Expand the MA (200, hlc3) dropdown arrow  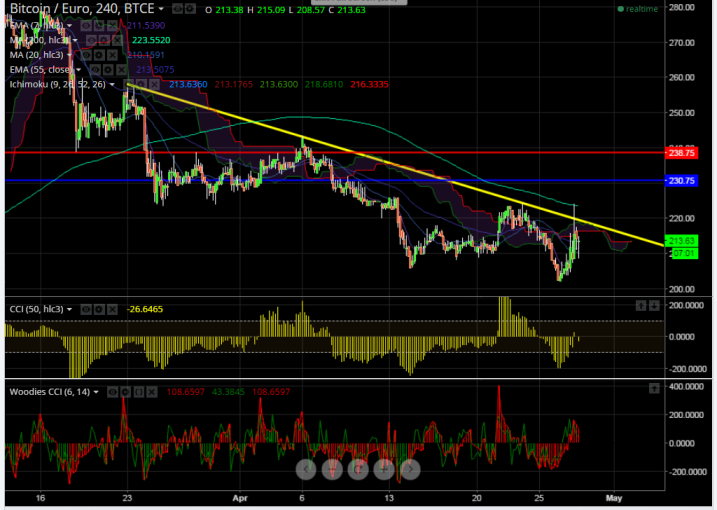[x=75, y=41]
